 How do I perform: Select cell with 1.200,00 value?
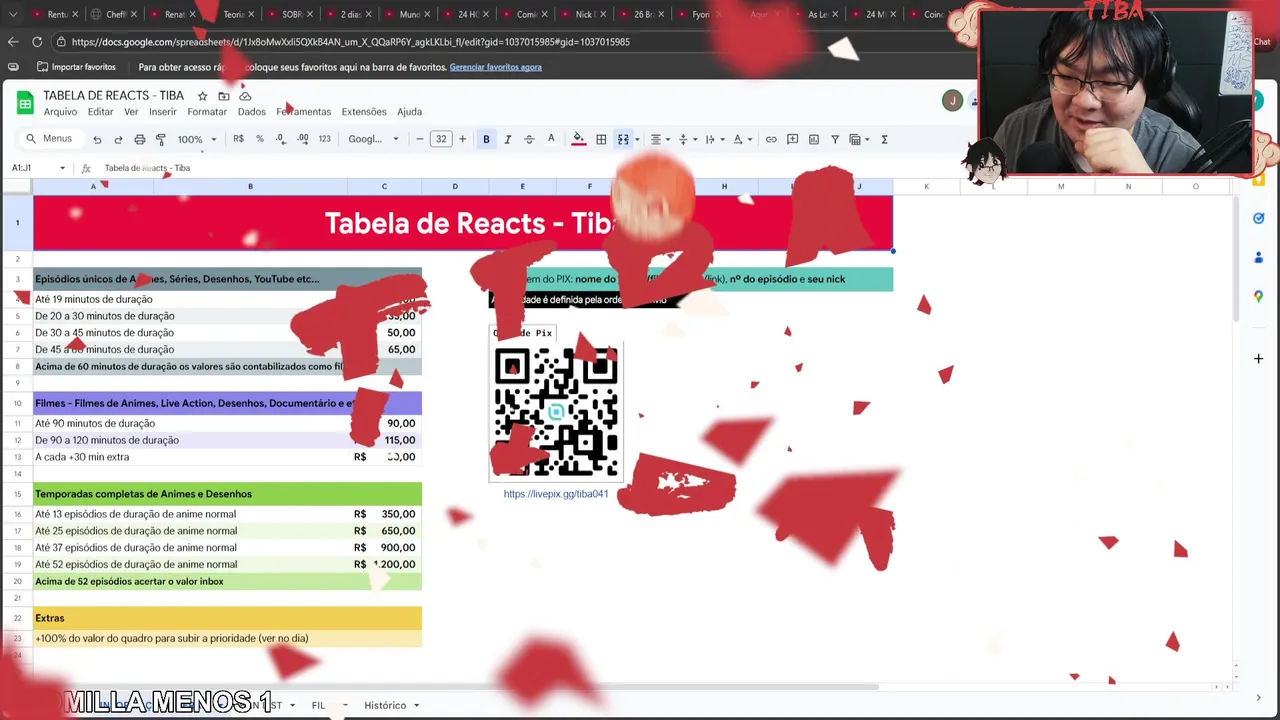(384, 564)
